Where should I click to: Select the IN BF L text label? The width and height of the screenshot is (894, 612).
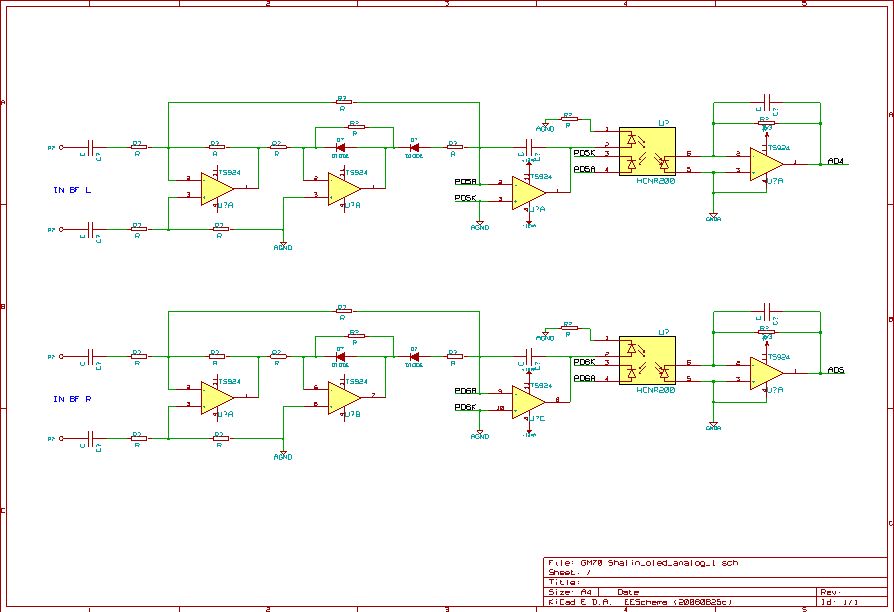click(72, 190)
